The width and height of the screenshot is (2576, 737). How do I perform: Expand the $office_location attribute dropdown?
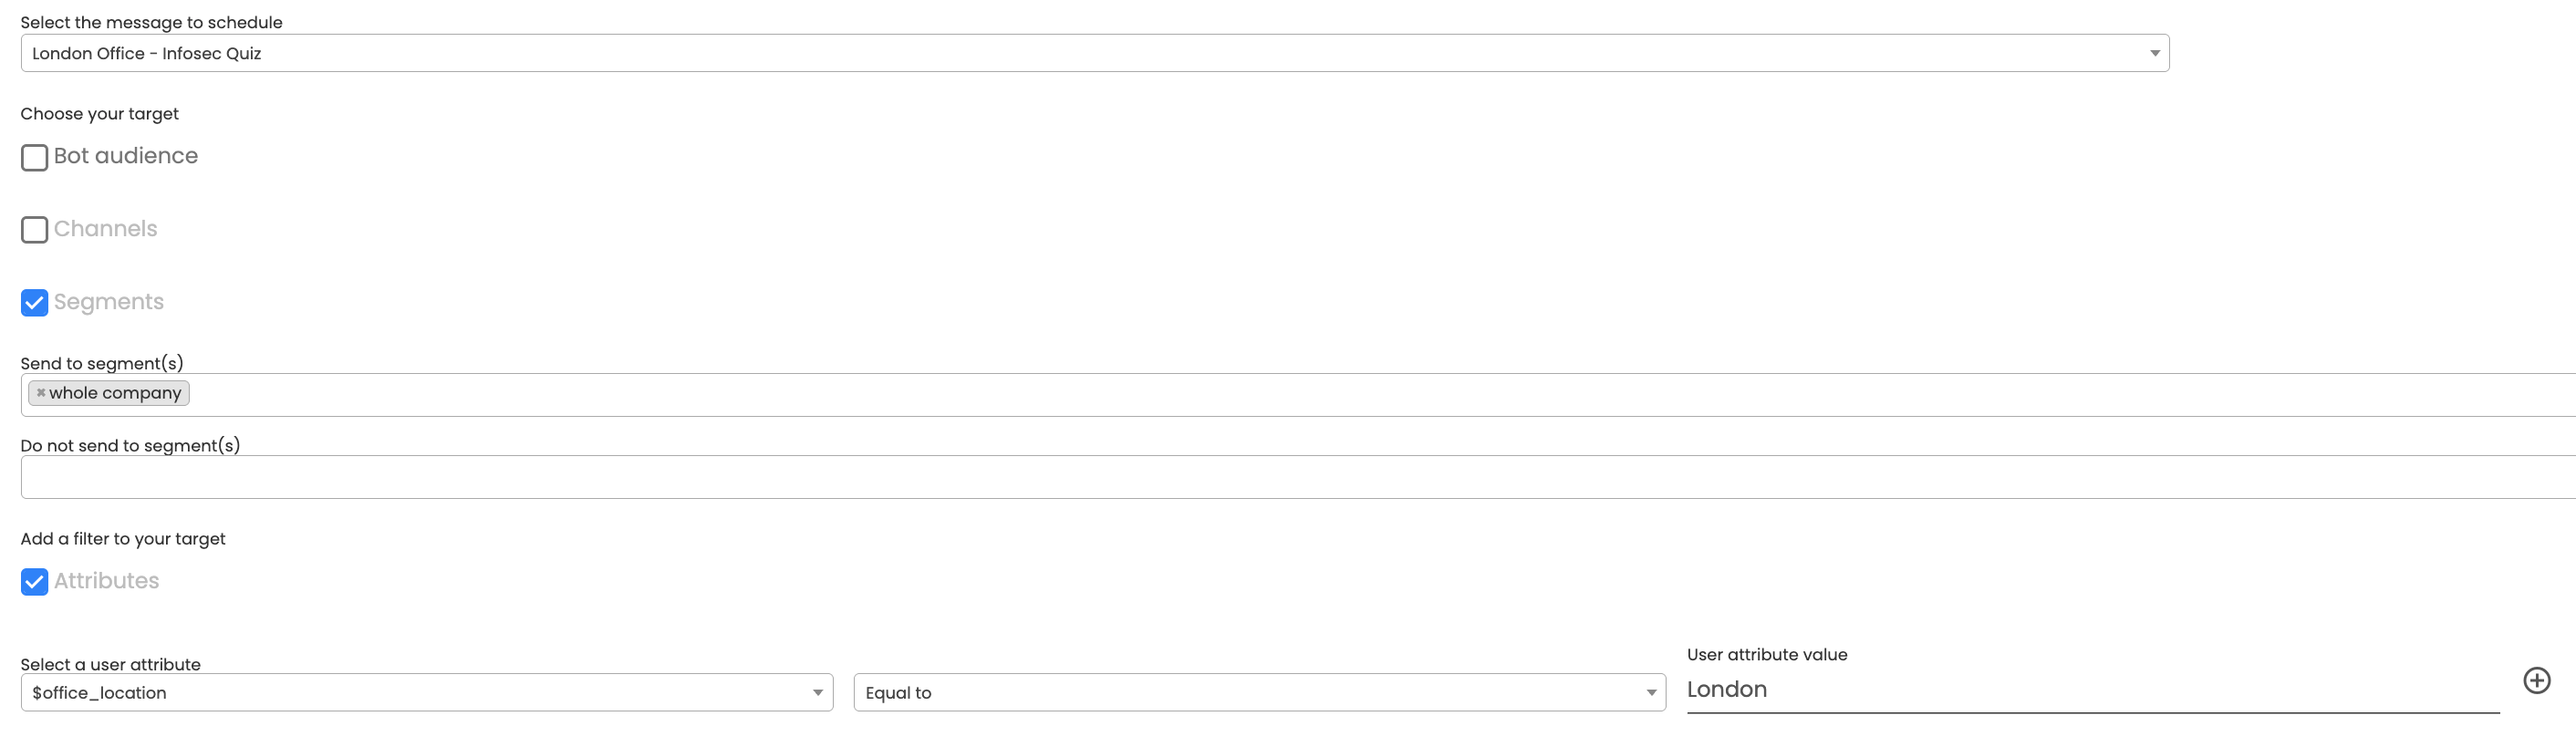(x=427, y=693)
